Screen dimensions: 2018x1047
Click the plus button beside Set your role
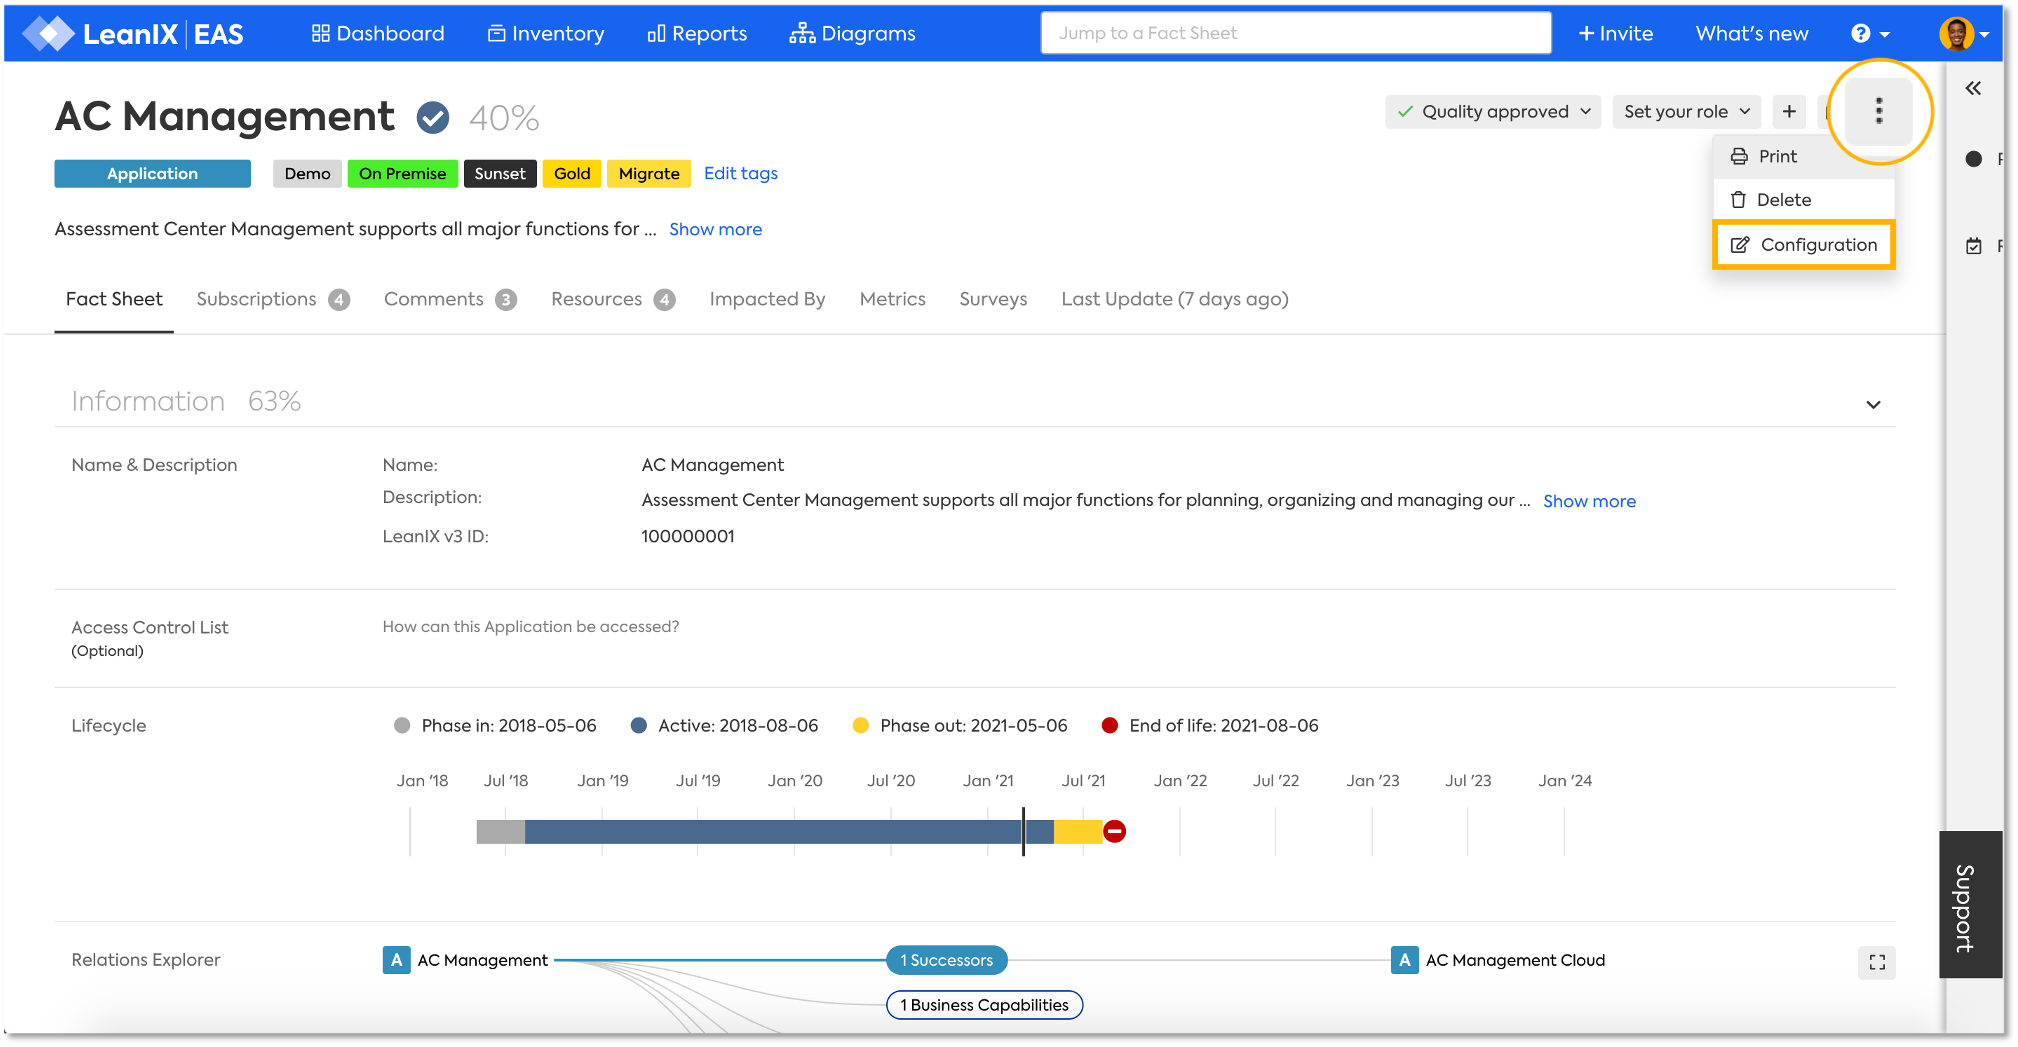point(1789,112)
